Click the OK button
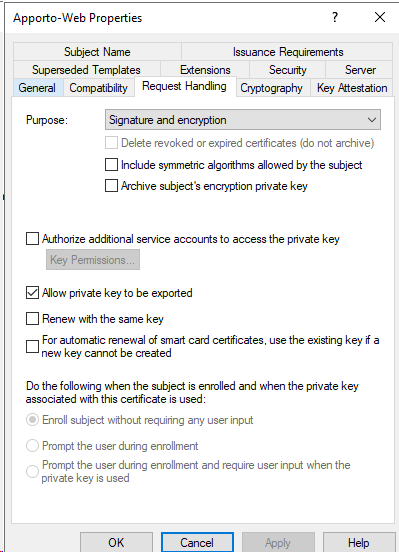This screenshot has height=552, width=399. tap(116, 542)
